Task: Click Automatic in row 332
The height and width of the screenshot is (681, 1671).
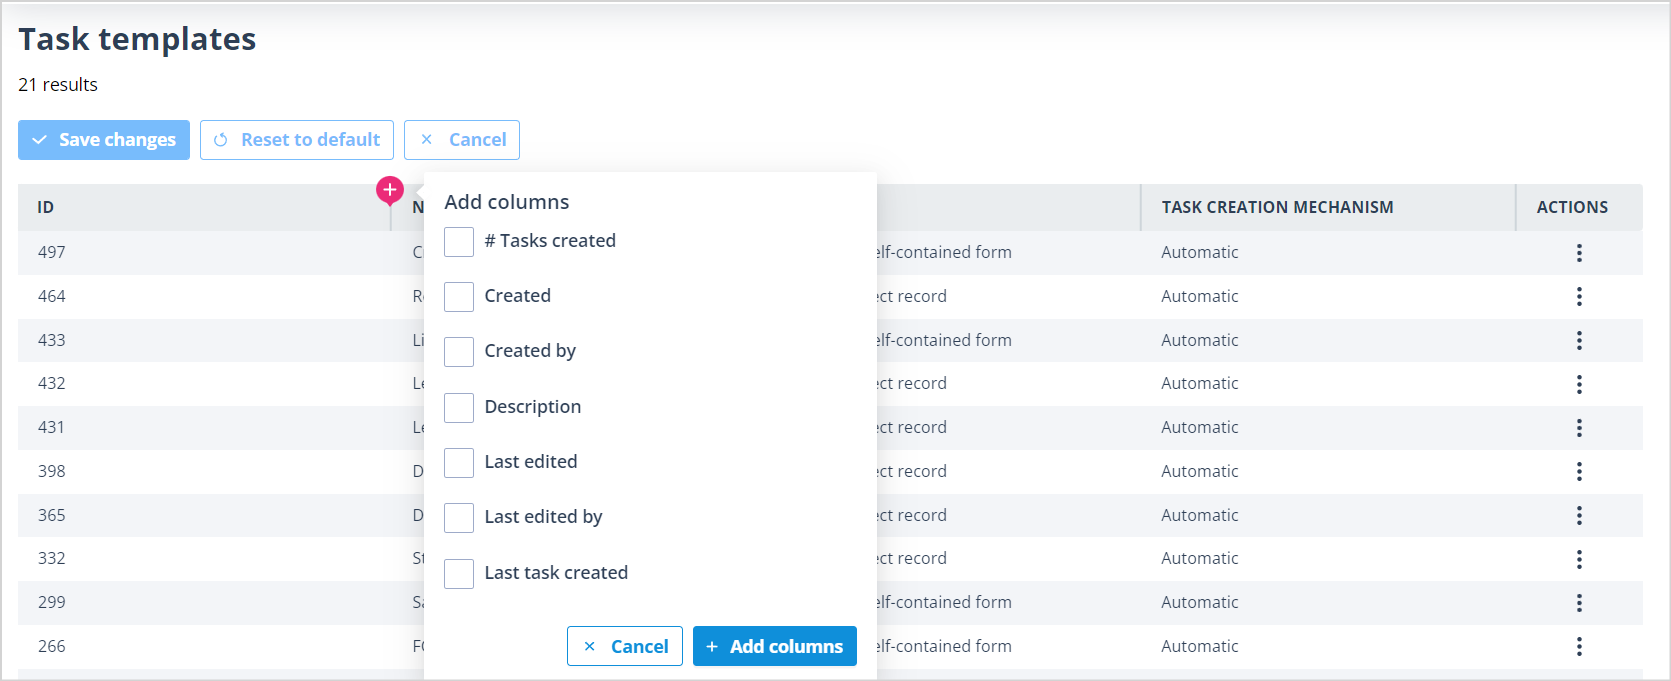Action: click(x=1200, y=558)
